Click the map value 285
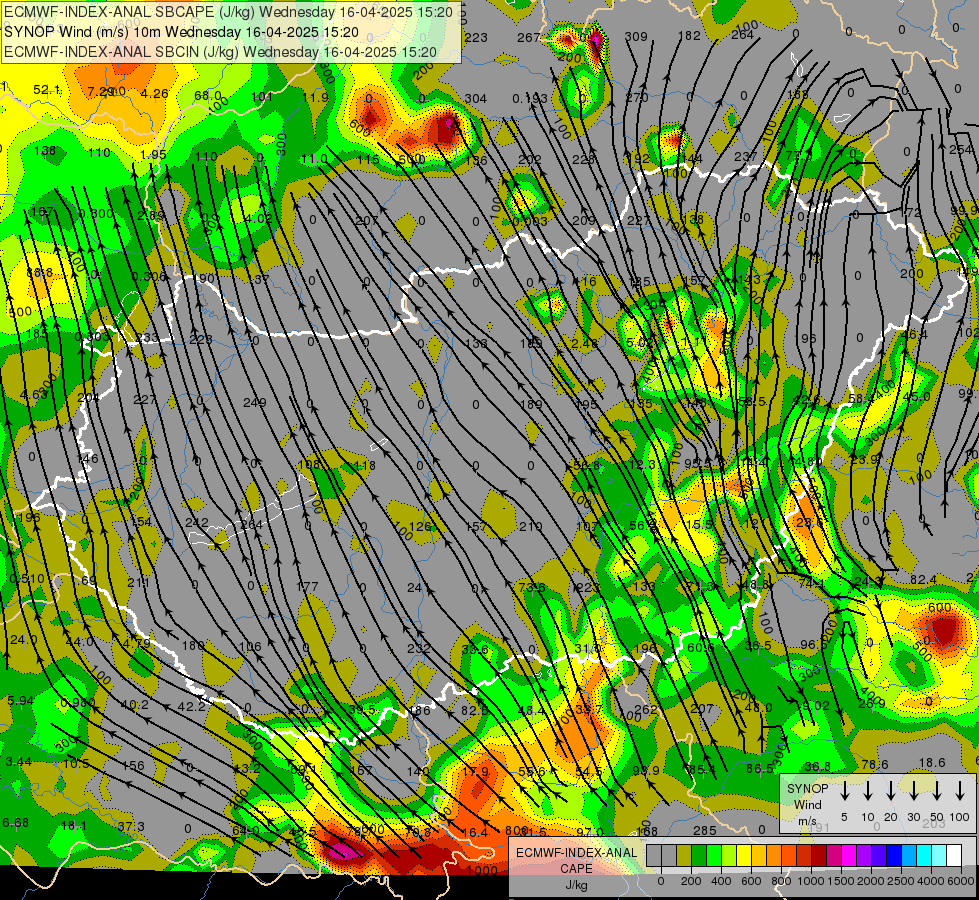 coord(705,831)
